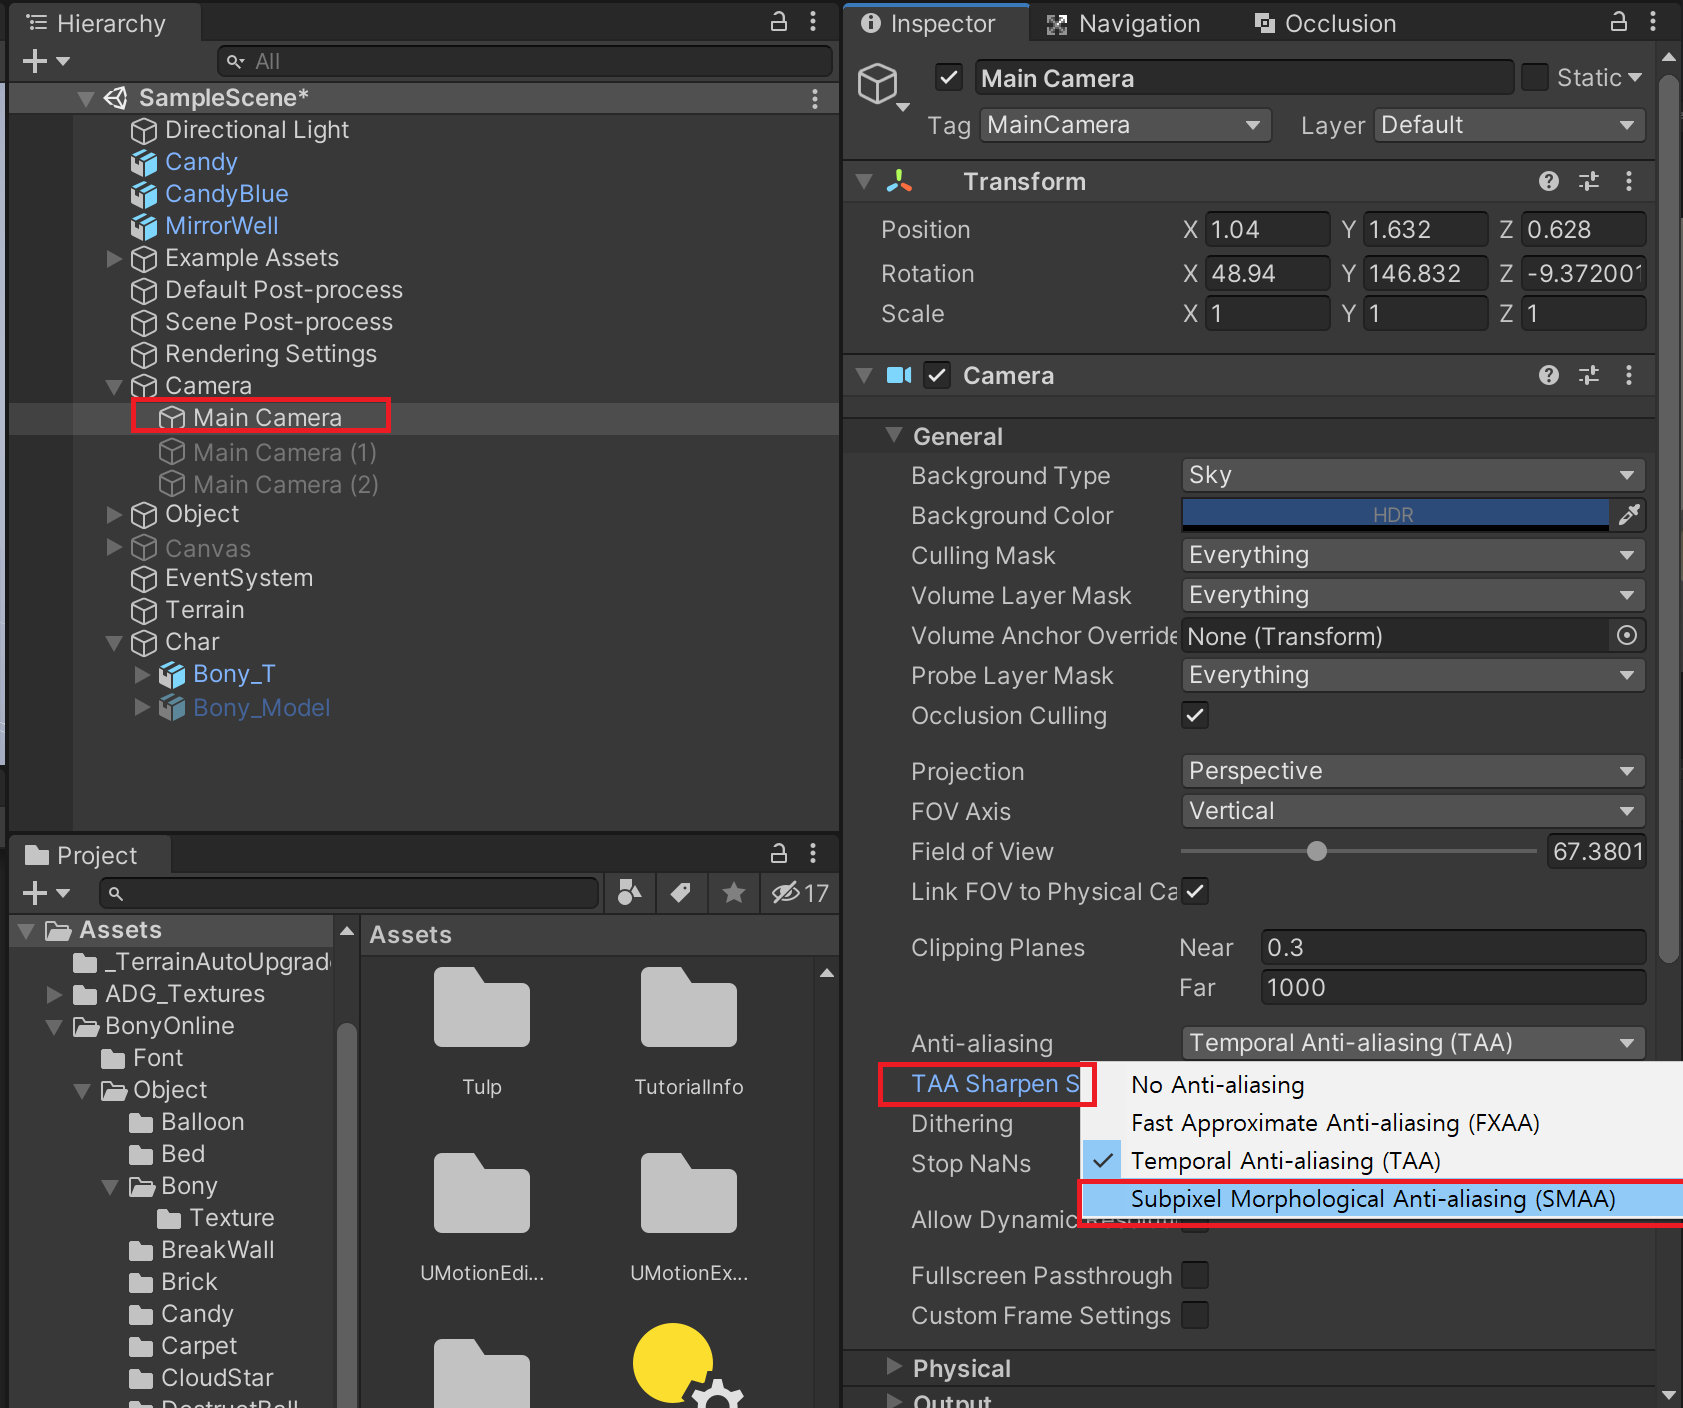Open Background Type Sky dropdown
1683x1408 pixels.
(1413, 475)
